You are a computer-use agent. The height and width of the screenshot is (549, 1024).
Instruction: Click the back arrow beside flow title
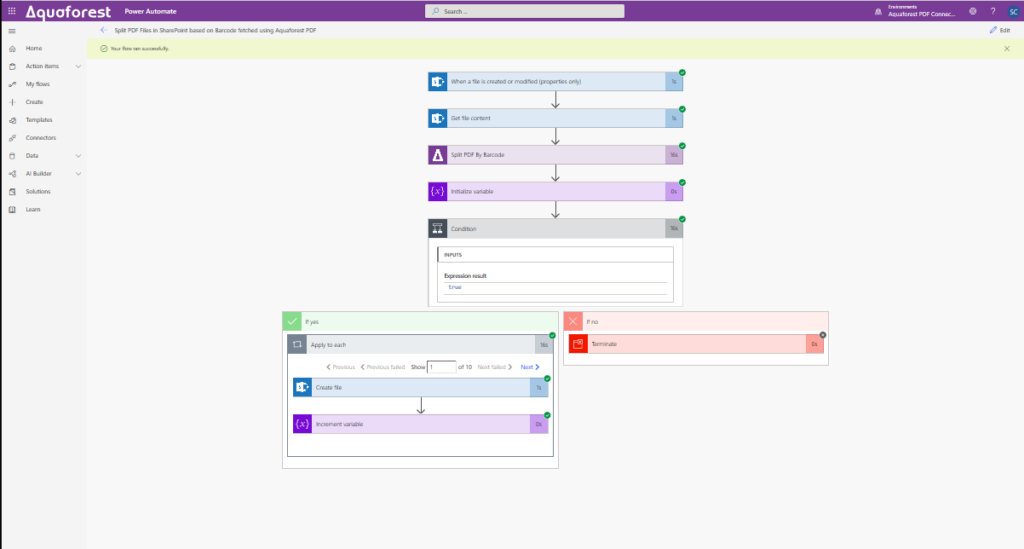(x=103, y=30)
